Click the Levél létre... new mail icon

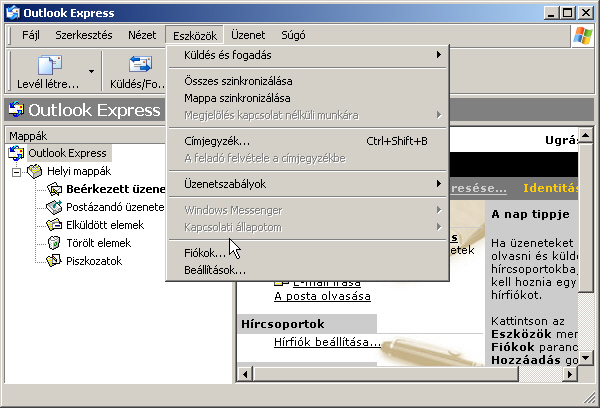click(50, 65)
